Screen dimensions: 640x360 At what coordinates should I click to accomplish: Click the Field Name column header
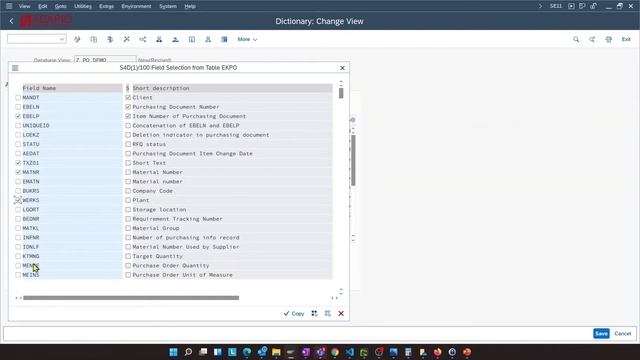pyautogui.click(x=72, y=88)
